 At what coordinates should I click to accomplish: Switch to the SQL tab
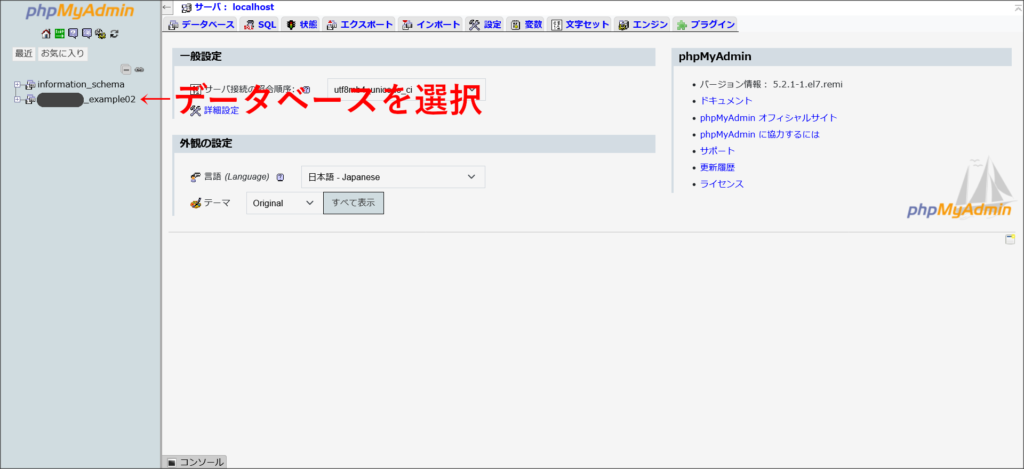point(261,25)
